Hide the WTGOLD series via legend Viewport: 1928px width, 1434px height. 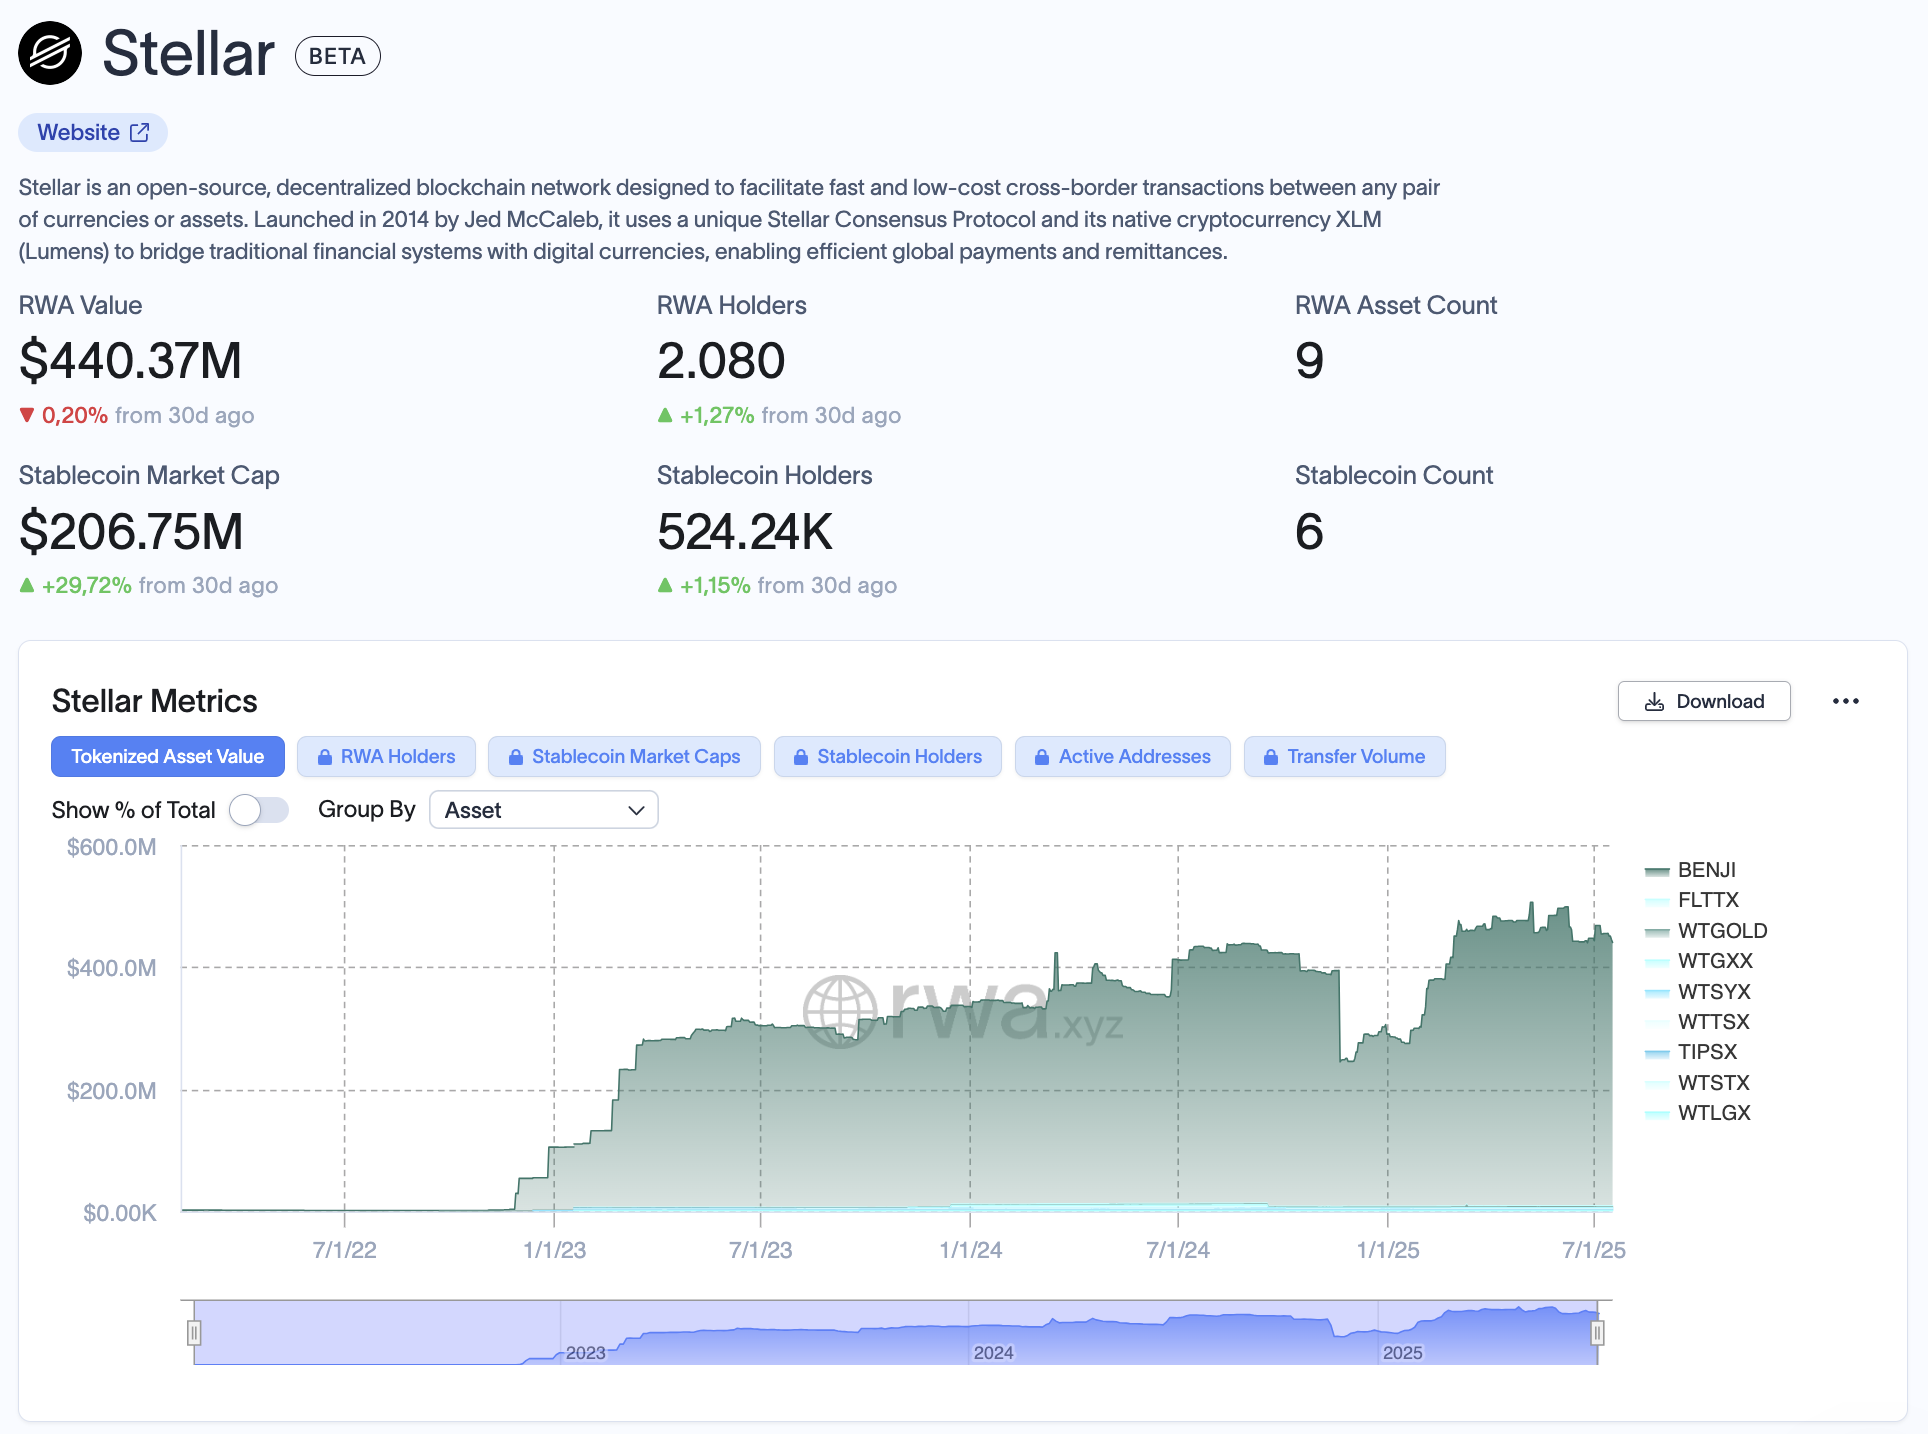tap(1721, 931)
